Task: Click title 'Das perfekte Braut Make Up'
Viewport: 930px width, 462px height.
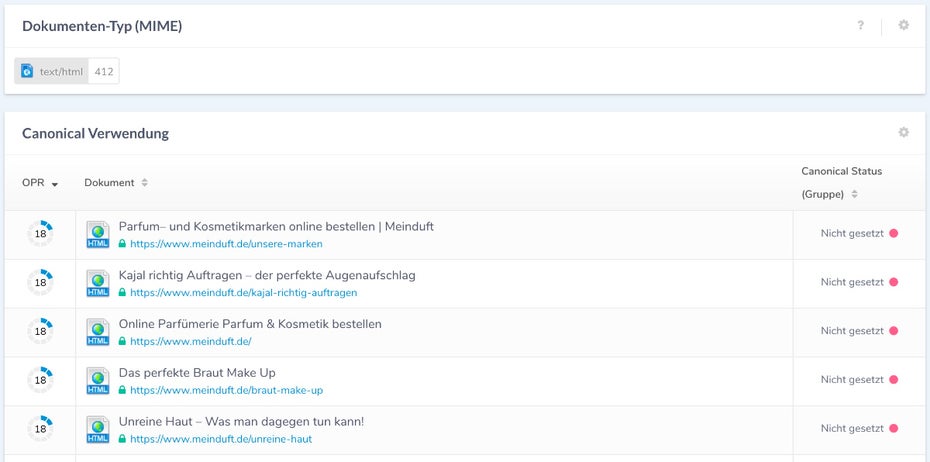Action: click(x=197, y=372)
